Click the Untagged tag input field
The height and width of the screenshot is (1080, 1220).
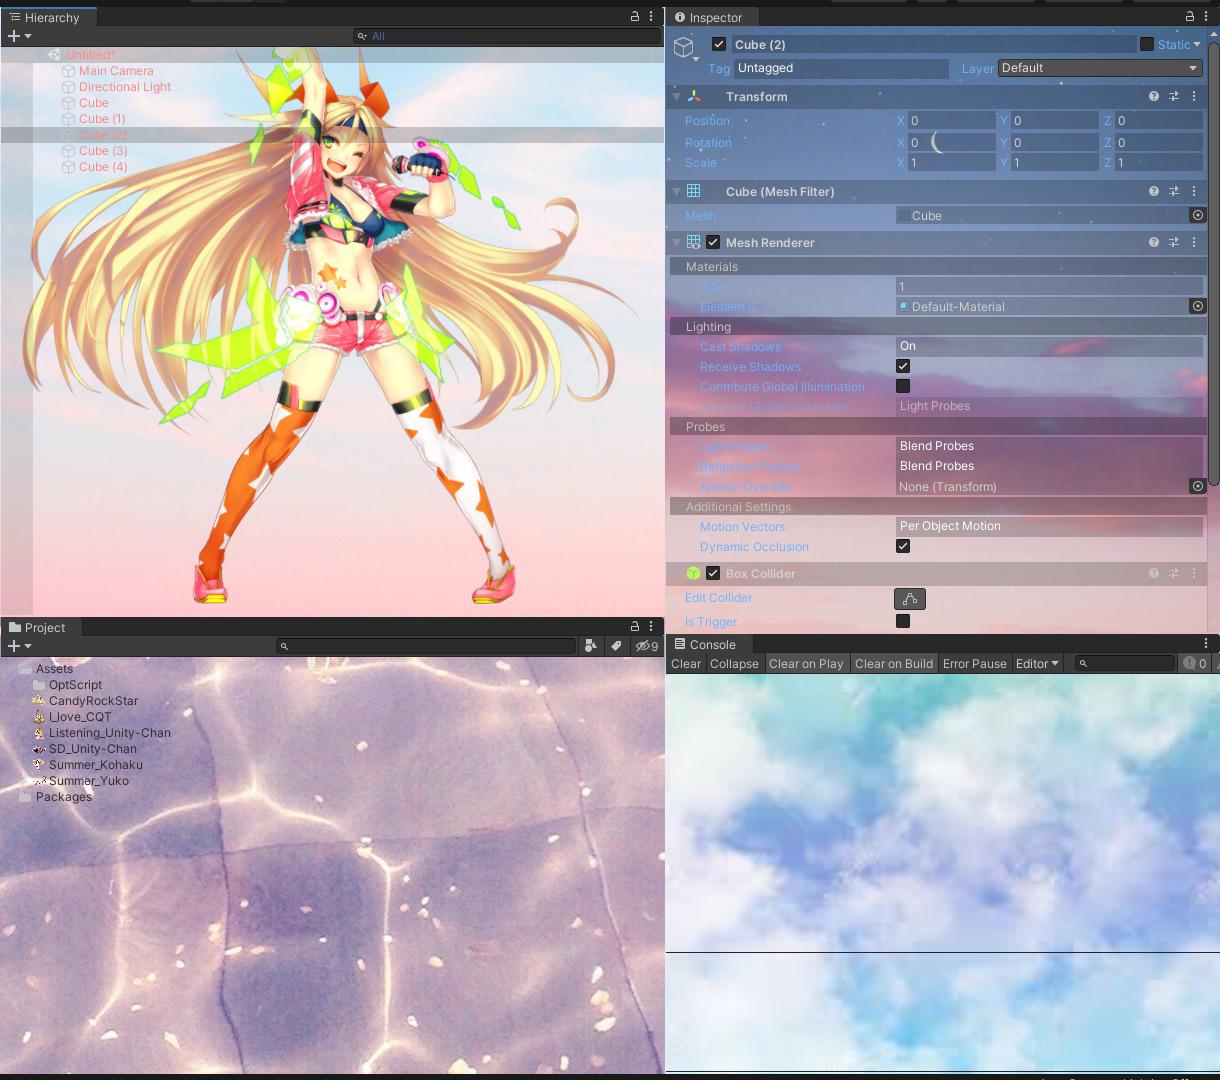(840, 68)
